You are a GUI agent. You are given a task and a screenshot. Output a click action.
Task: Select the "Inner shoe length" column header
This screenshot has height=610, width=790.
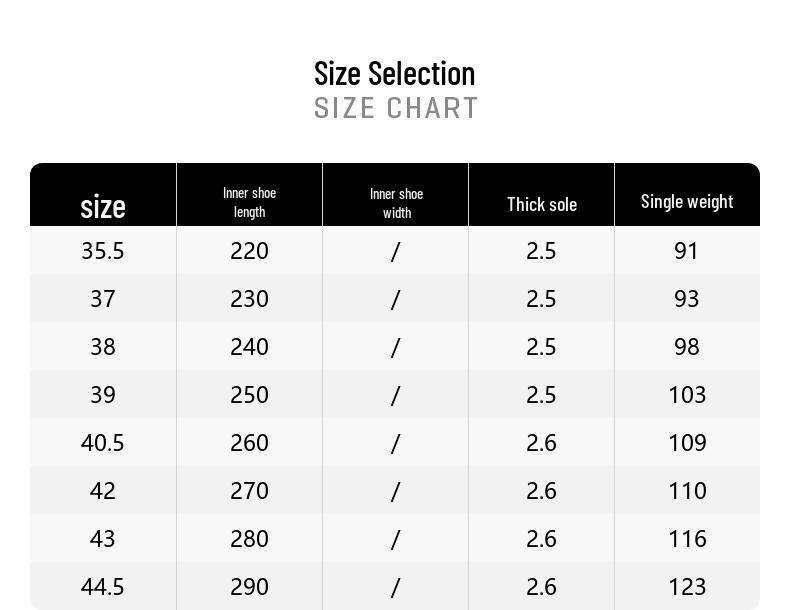[x=249, y=202]
